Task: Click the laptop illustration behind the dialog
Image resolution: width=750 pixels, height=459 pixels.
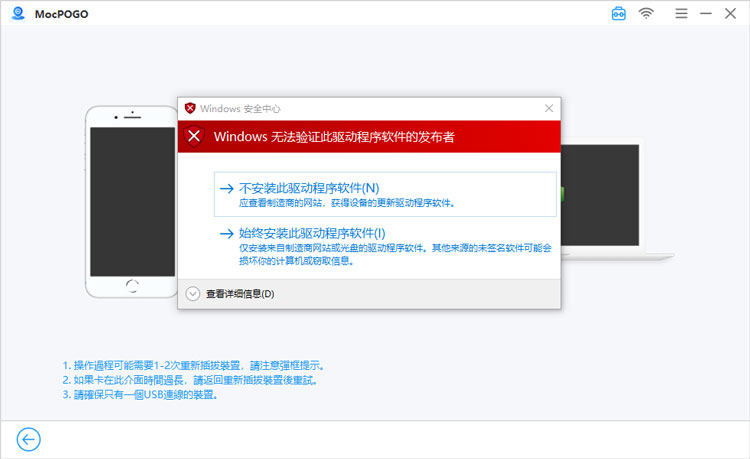Action: pos(610,200)
